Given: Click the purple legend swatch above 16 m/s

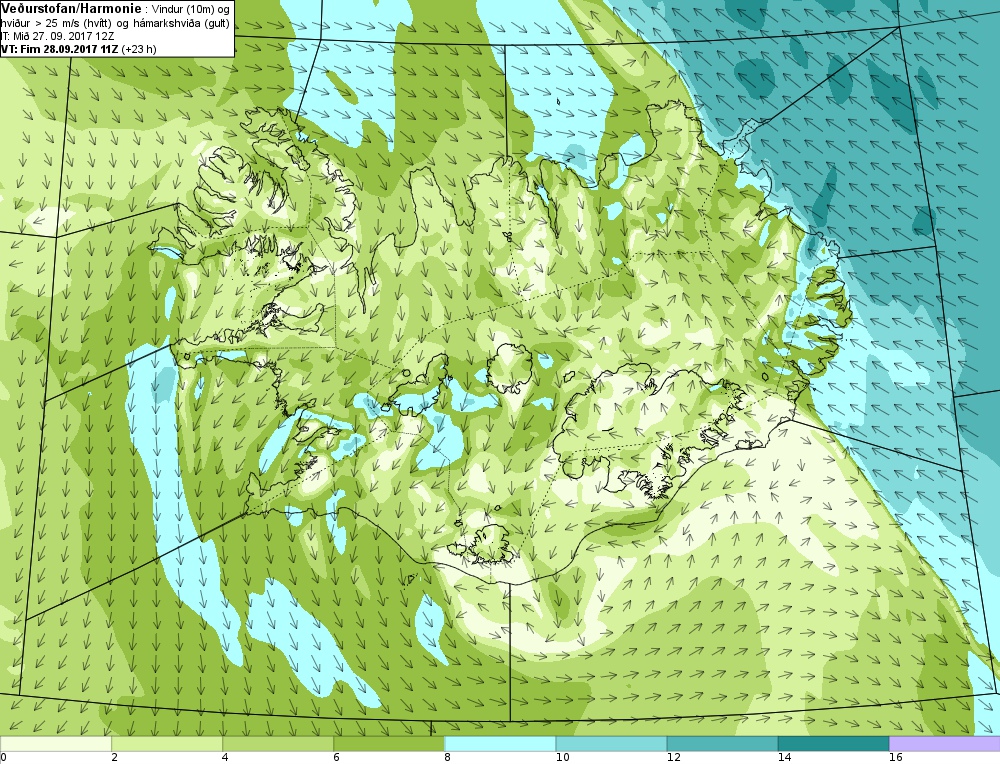Looking at the screenshot, I should [945, 744].
